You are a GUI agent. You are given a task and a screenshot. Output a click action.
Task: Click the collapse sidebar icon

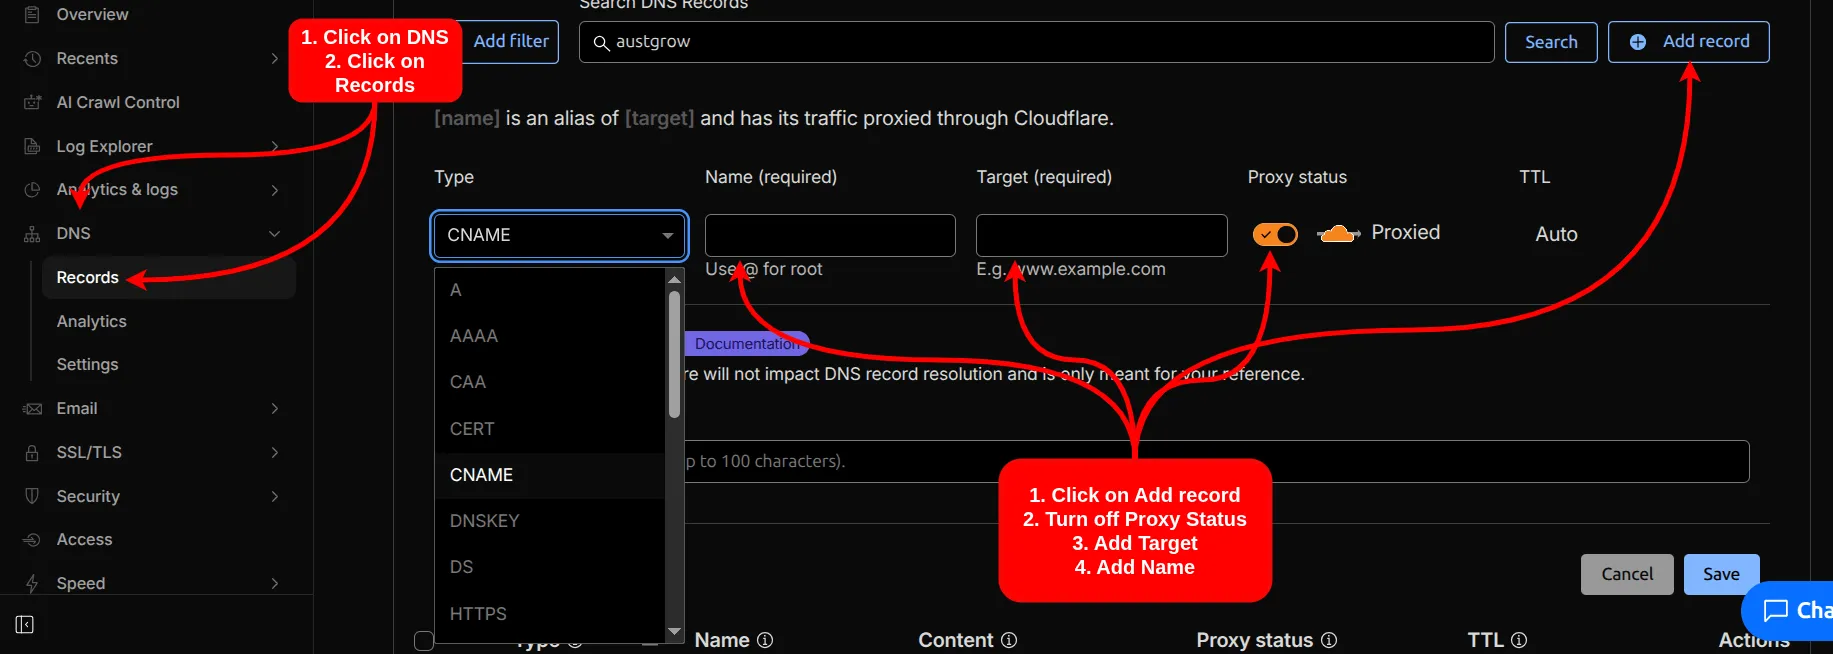click(25, 625)
